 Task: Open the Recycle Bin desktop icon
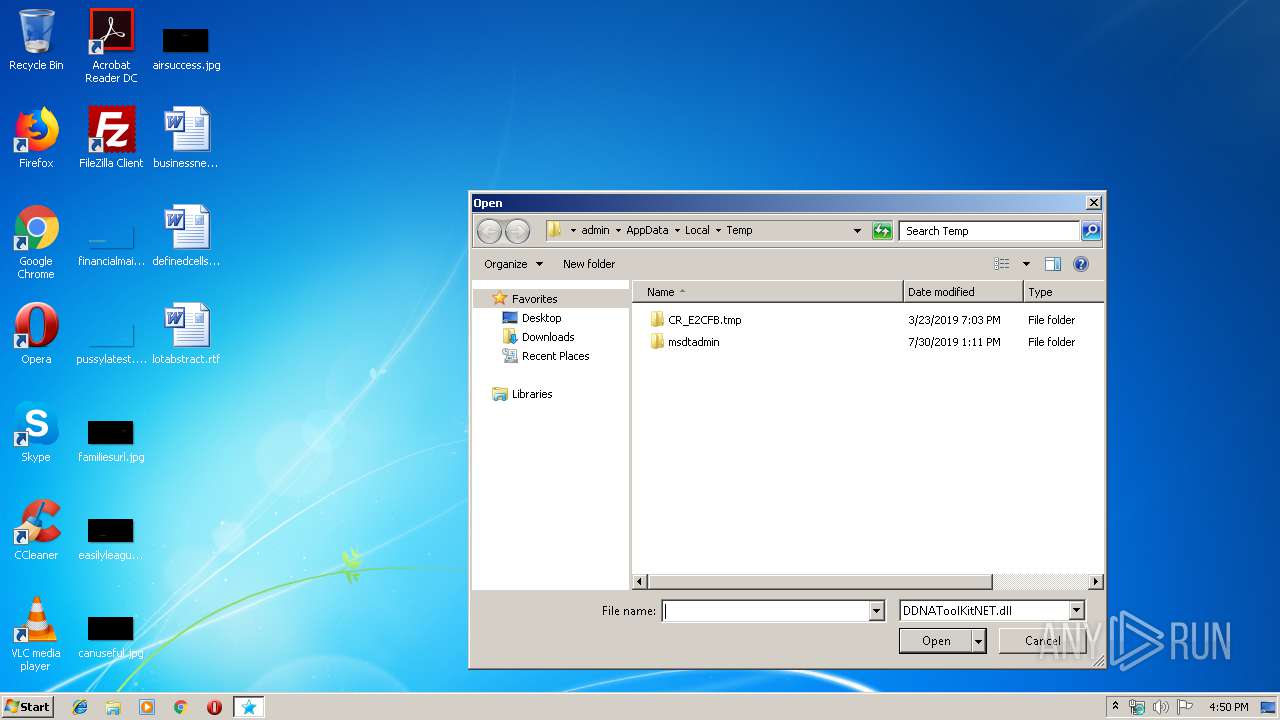point(36,40)
